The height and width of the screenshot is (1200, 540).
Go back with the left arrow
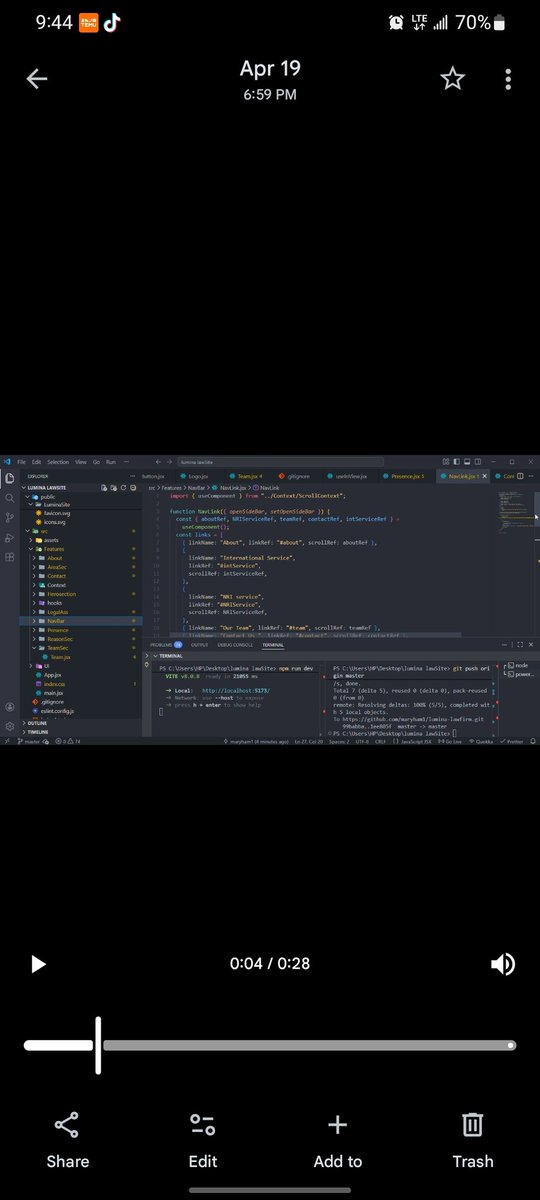(x=37, y=79)
